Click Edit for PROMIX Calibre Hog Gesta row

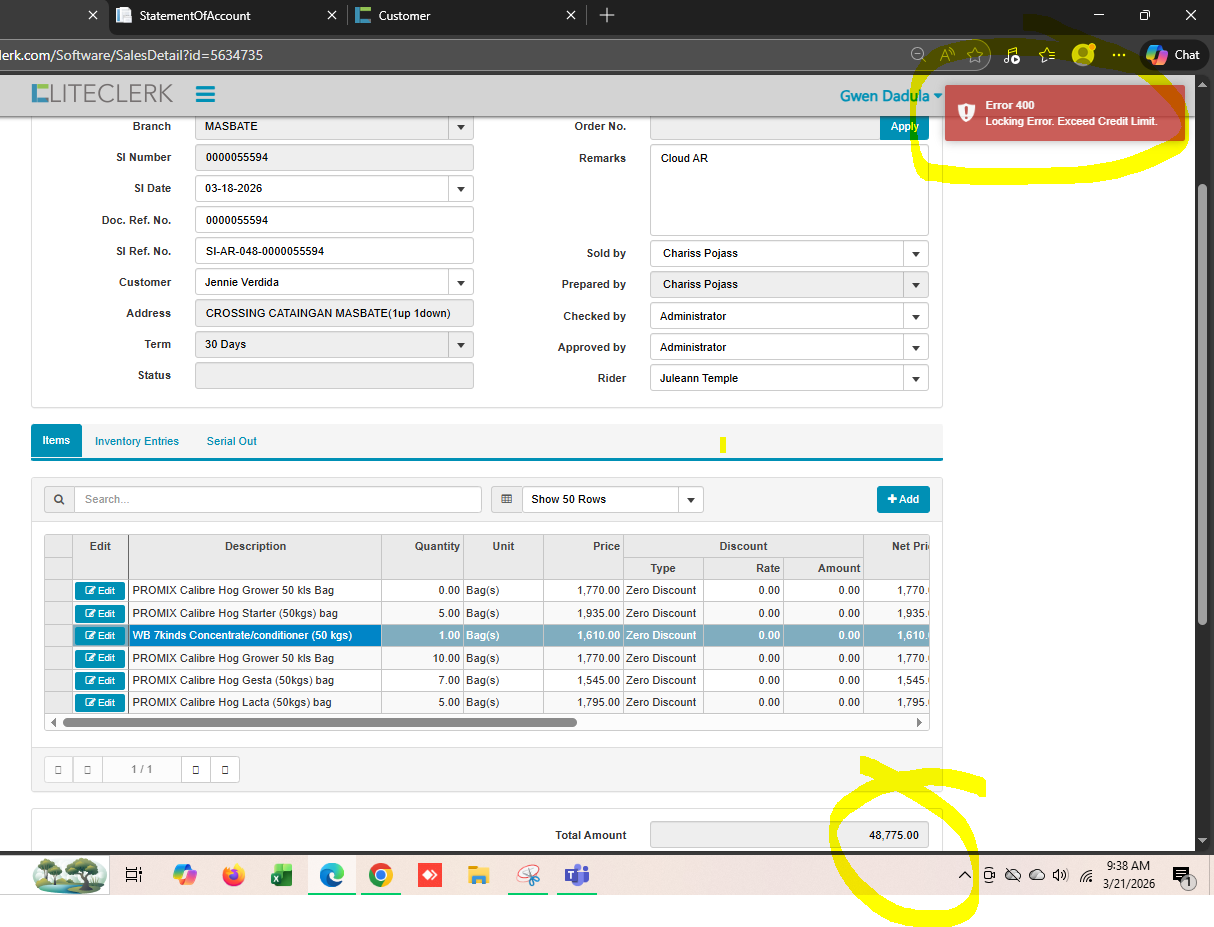[100, 680]
